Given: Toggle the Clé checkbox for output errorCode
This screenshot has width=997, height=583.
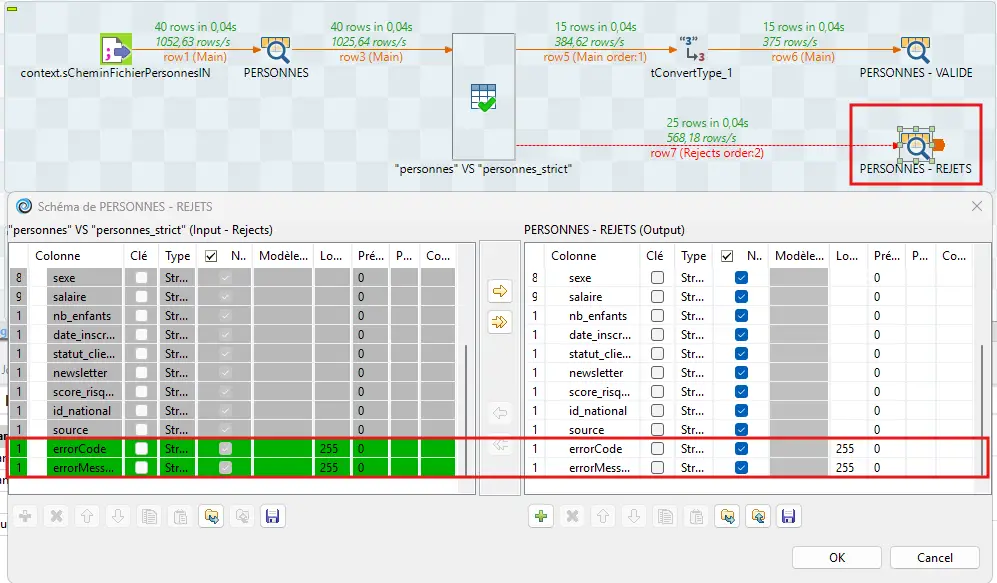Looking at the screenshot, I should (x=657, y=449).
